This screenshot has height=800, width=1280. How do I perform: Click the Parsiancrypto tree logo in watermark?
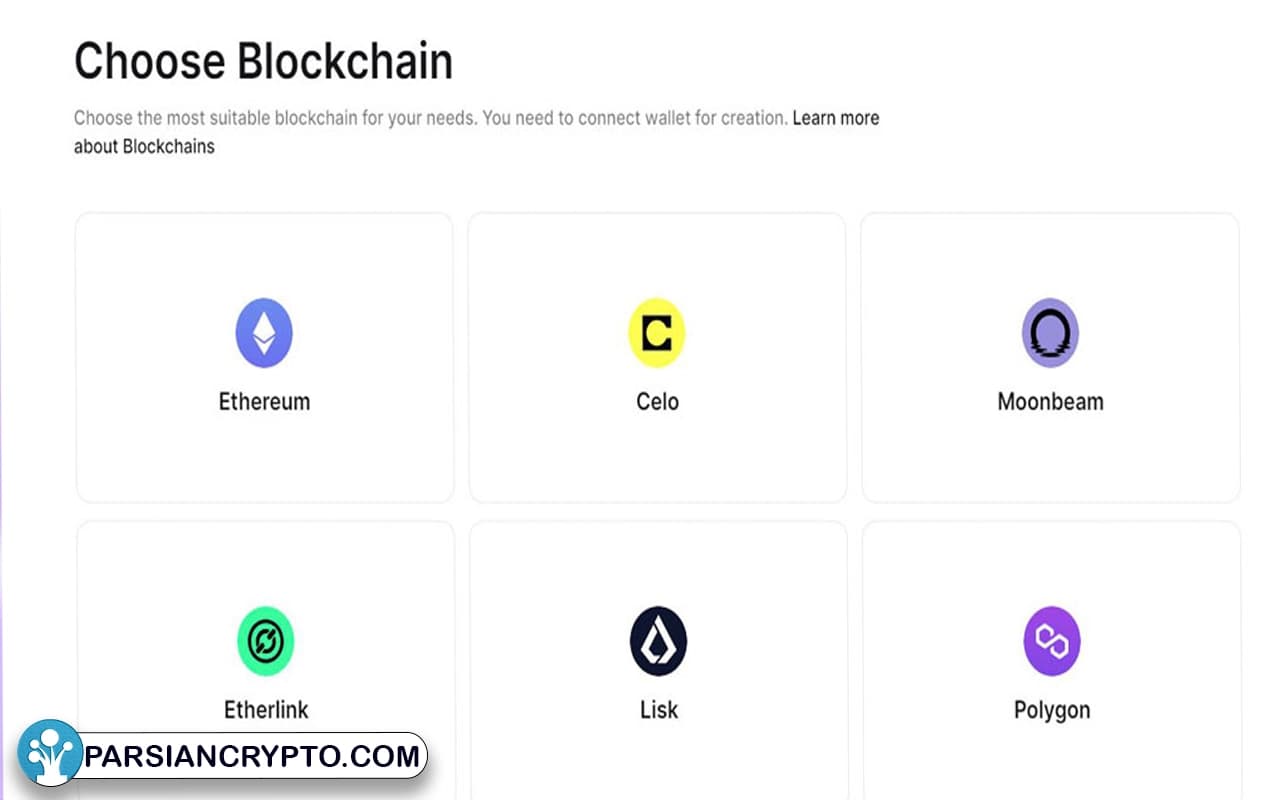tap(50, 752)
